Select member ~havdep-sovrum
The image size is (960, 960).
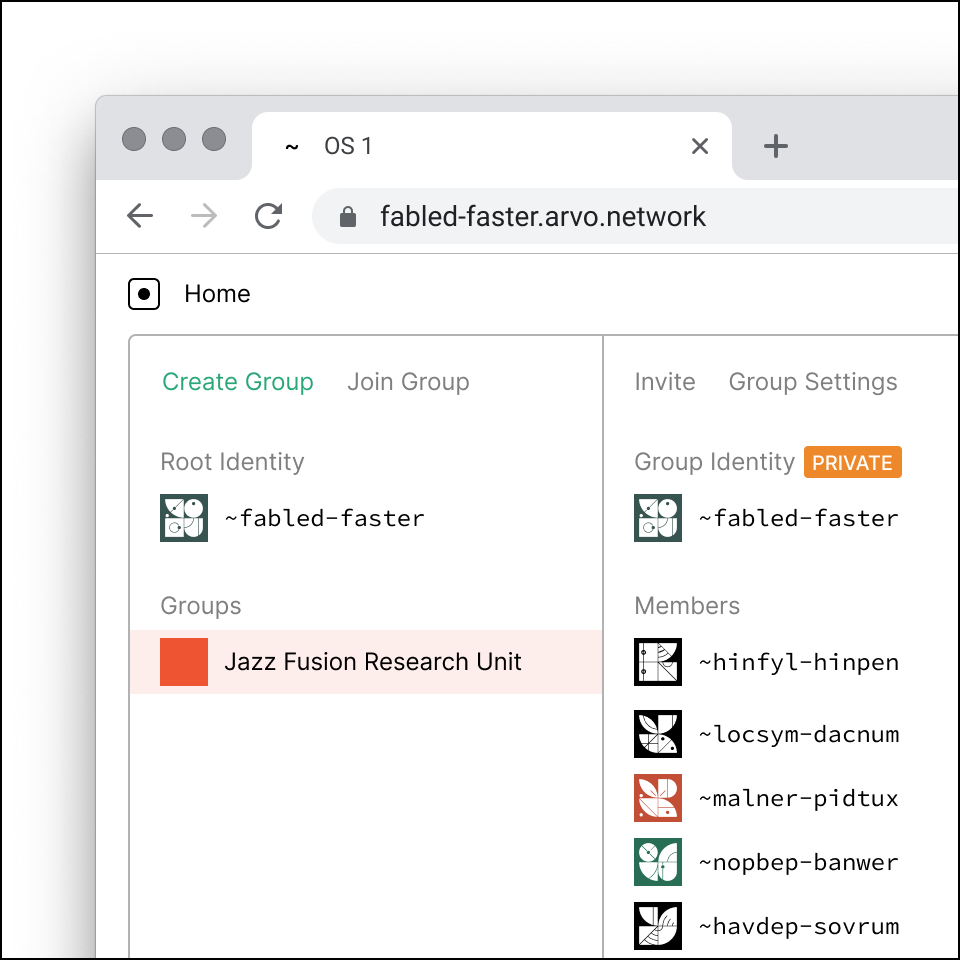point(798,926)
